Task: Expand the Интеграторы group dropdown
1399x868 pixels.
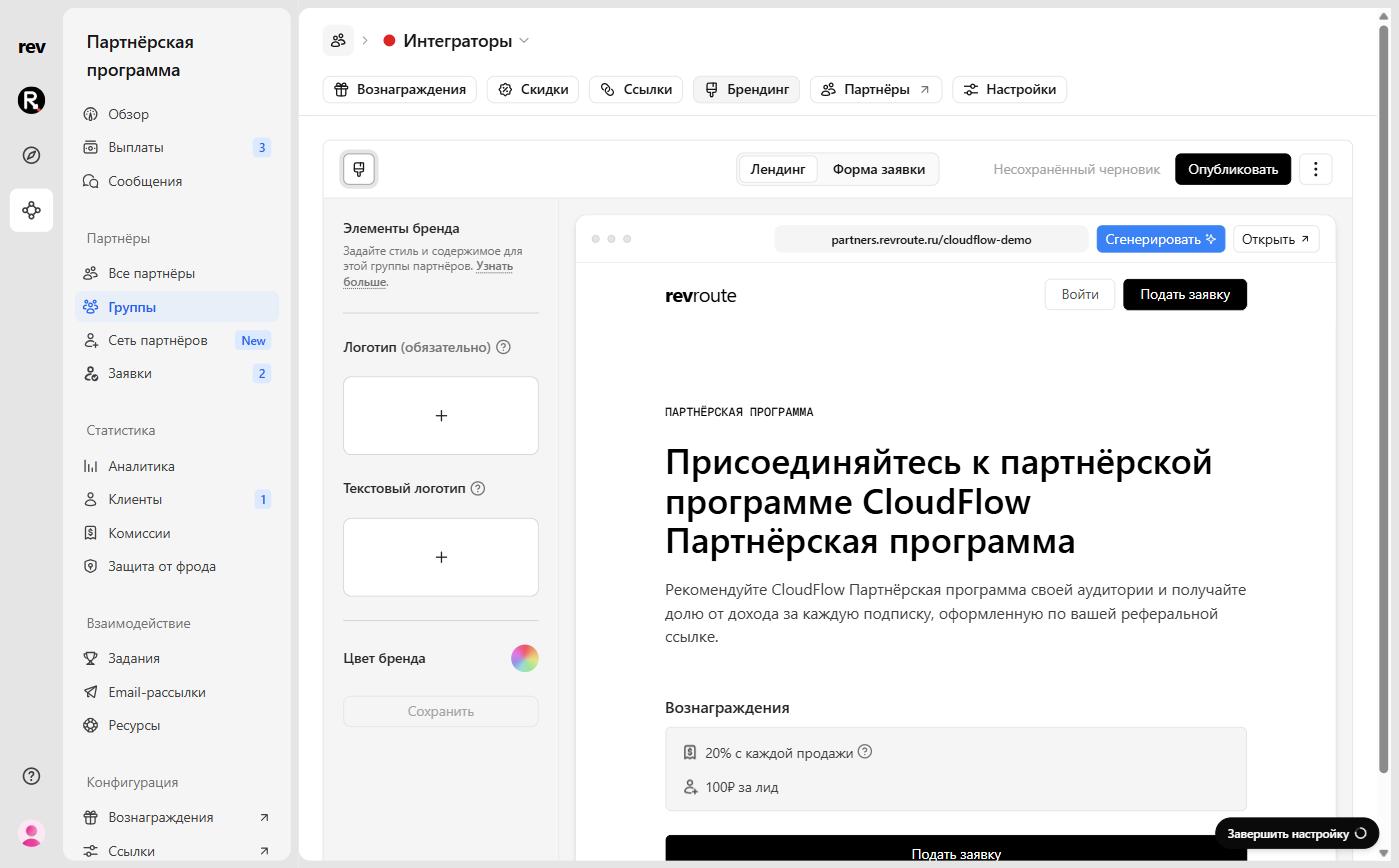Action: [456, 41]
